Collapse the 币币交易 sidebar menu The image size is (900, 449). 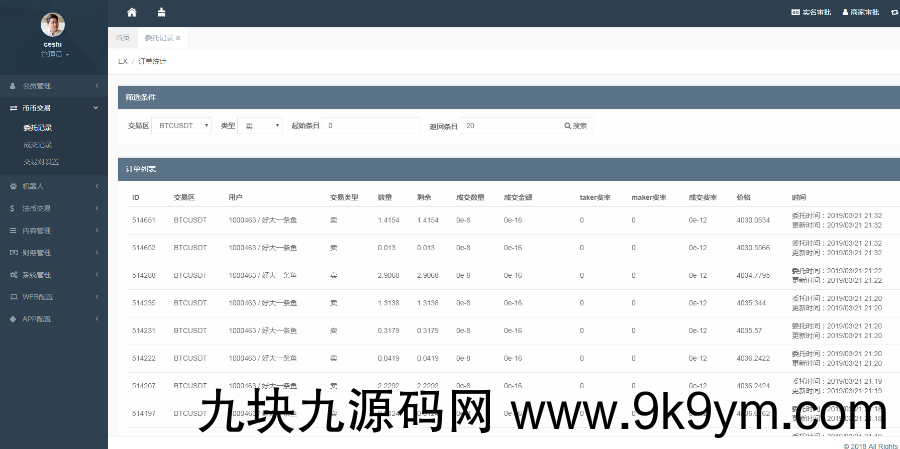pos(53,108)
